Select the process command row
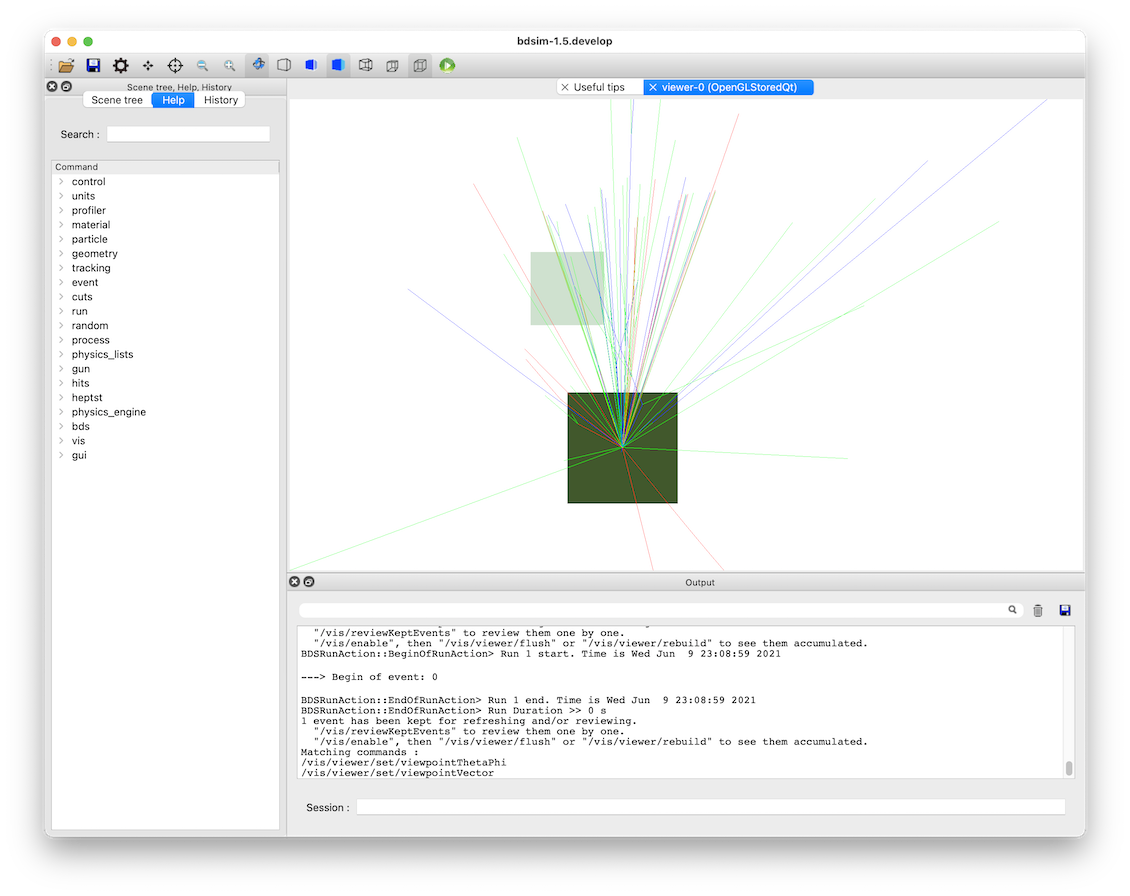Image resolution: width=1130 pixels, height=896 pixels. coord(165,340)
